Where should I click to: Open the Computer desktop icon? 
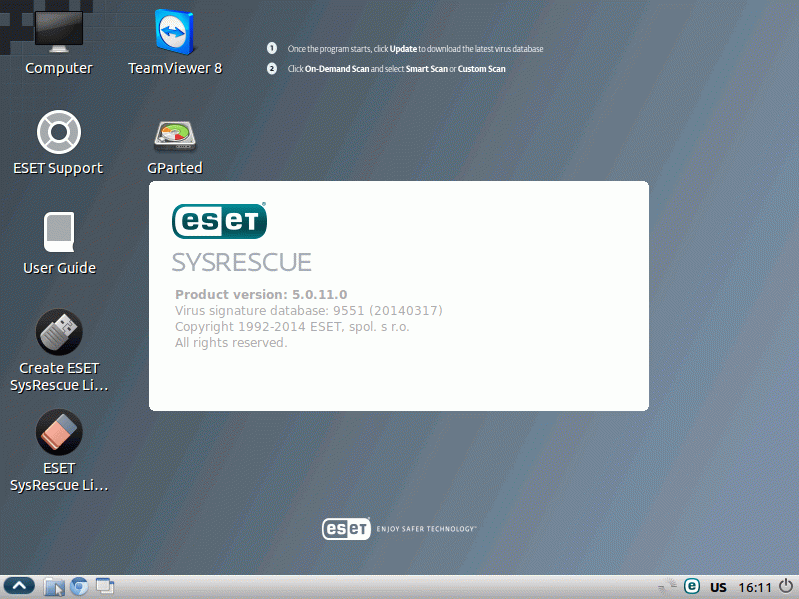(x=59, y=32)
